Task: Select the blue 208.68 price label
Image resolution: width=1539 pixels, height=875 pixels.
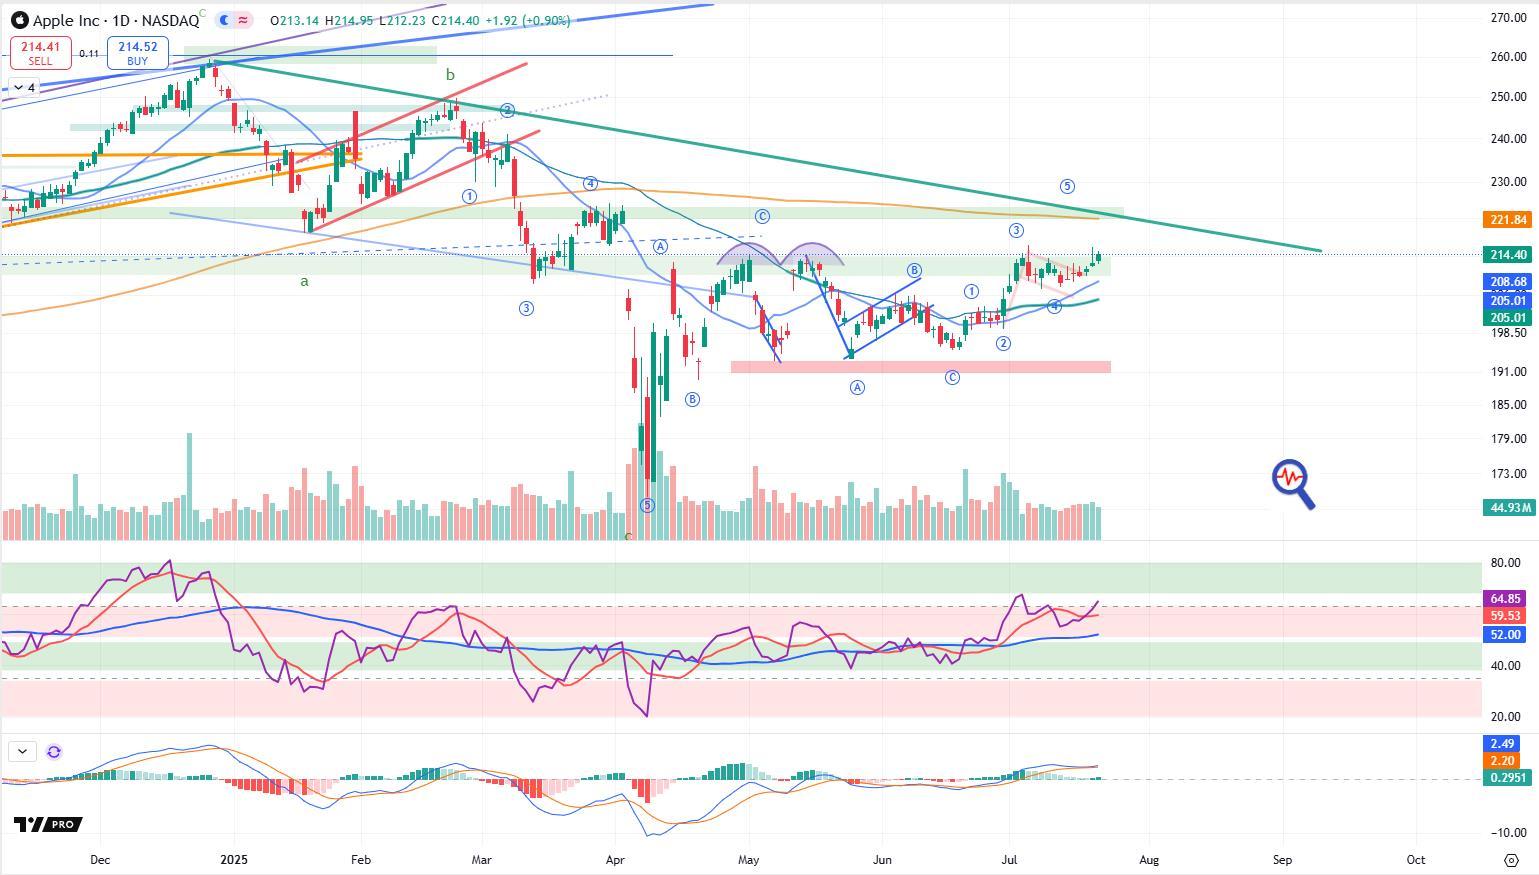Action: click(1508, 282)
